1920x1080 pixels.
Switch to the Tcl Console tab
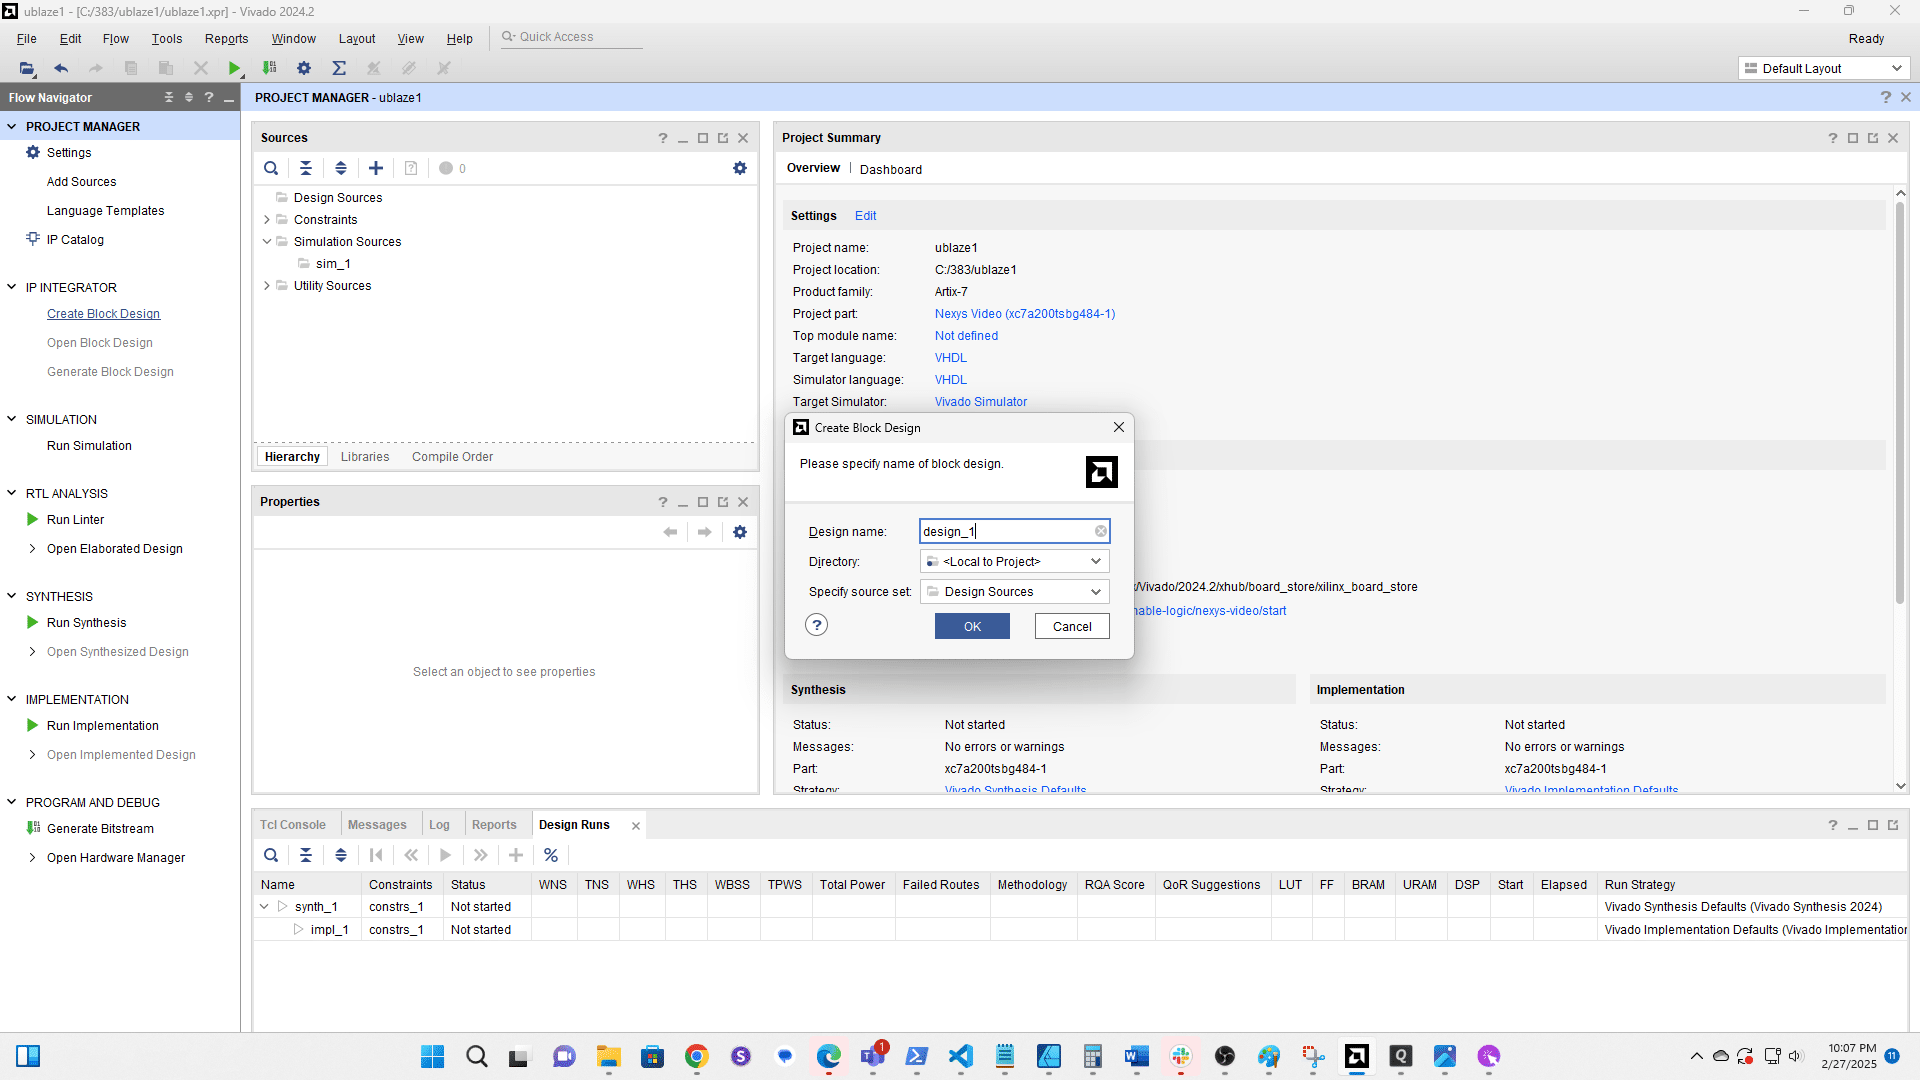(x=293, y=825)
